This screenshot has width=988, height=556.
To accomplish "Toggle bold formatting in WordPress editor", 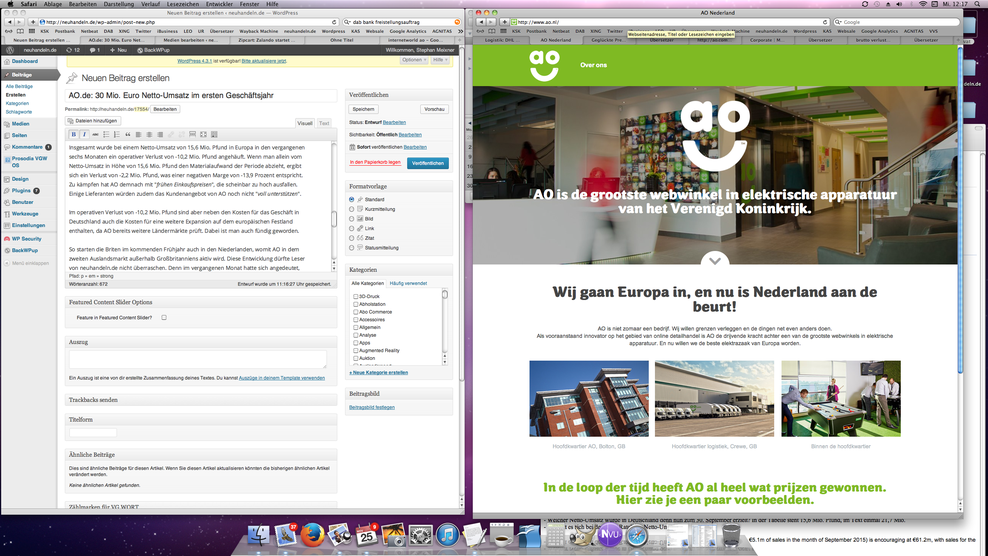I will point(74,134).
